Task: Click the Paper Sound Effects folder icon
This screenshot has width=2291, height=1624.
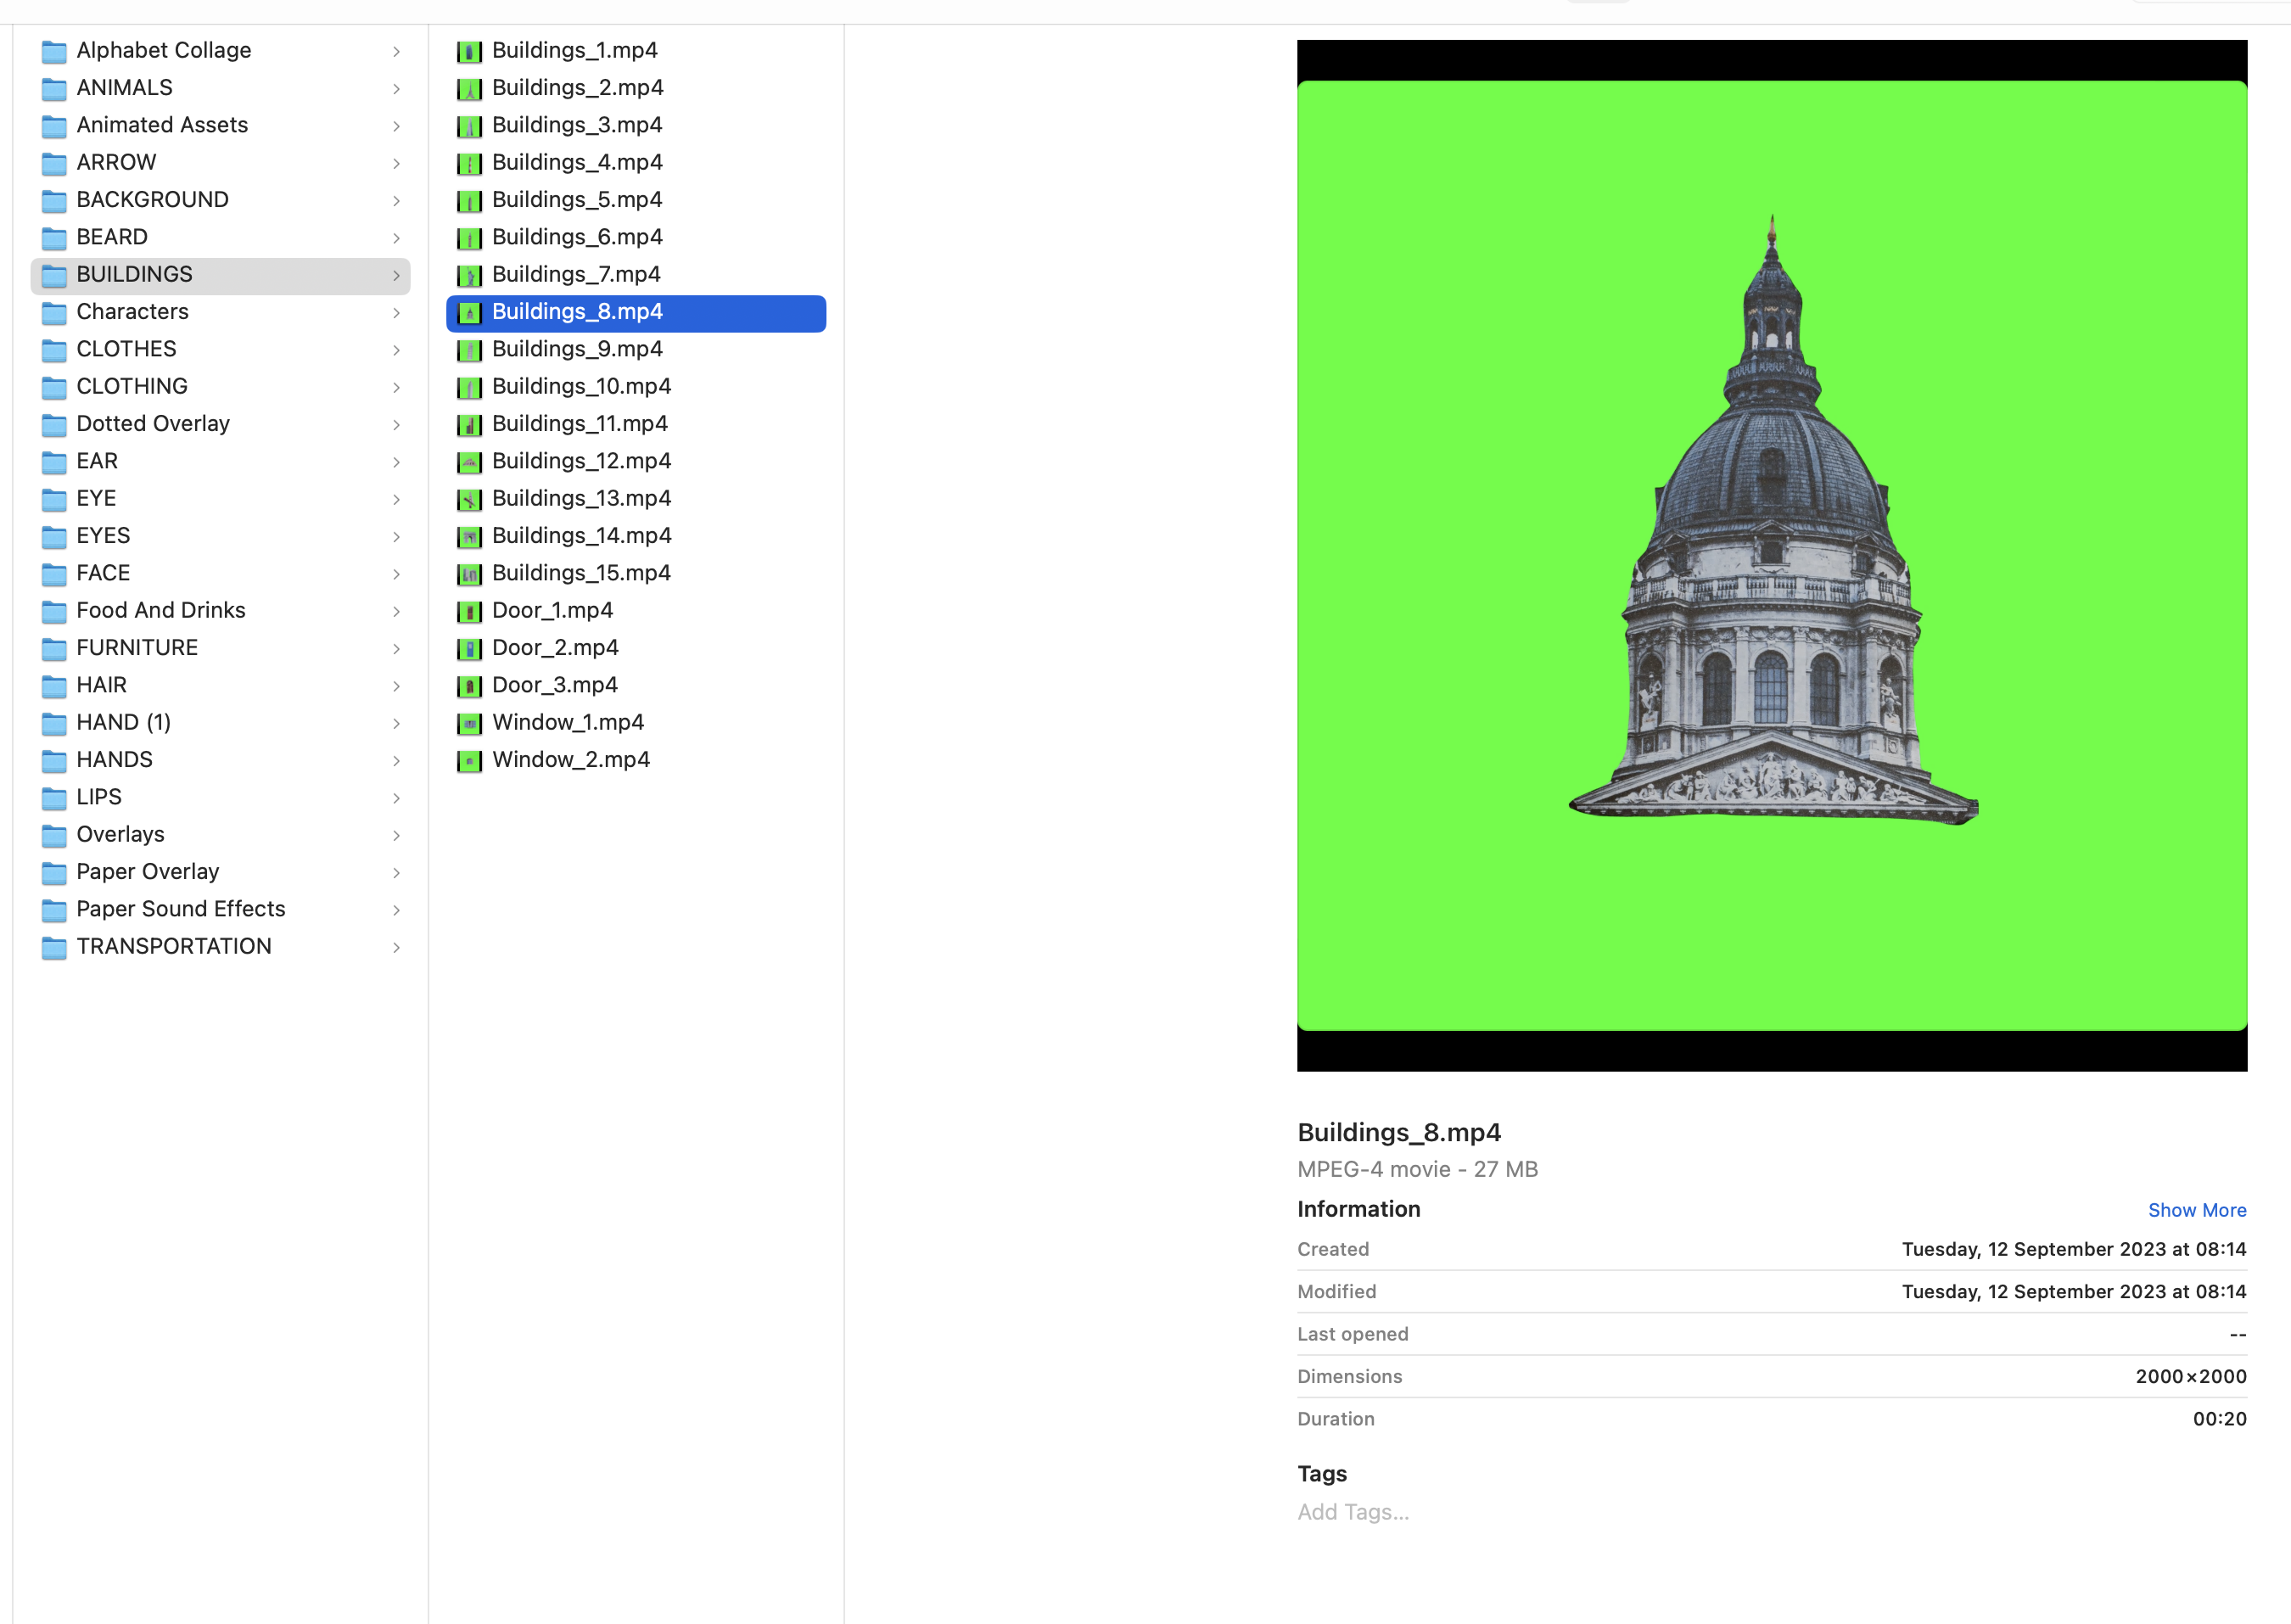Action: coord(54,910)
